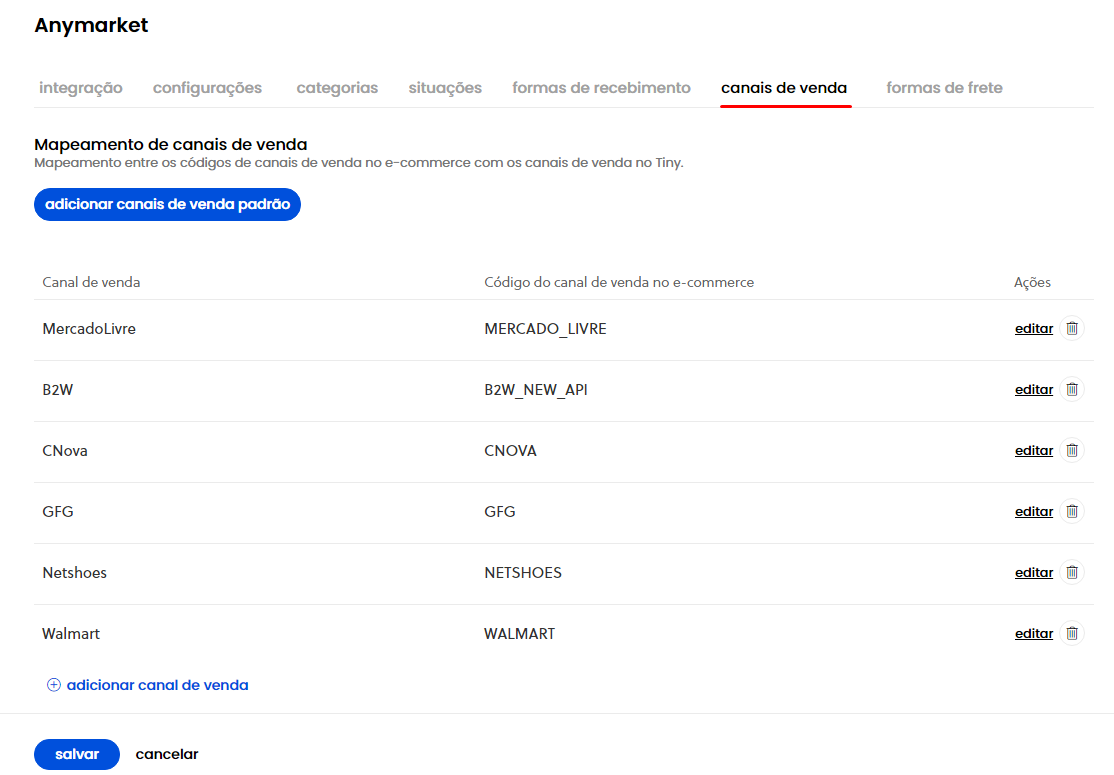Edit the CNova channel mapping
The image size is (1114, 775).
coord(1034,451)
